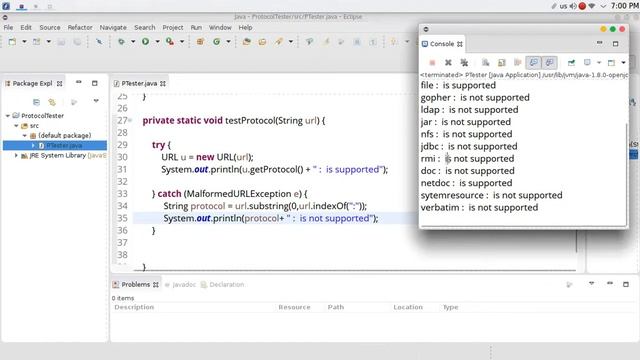Open the Run menu
The width and height of the screenshot is (640, 360).
tap(196, 27)
